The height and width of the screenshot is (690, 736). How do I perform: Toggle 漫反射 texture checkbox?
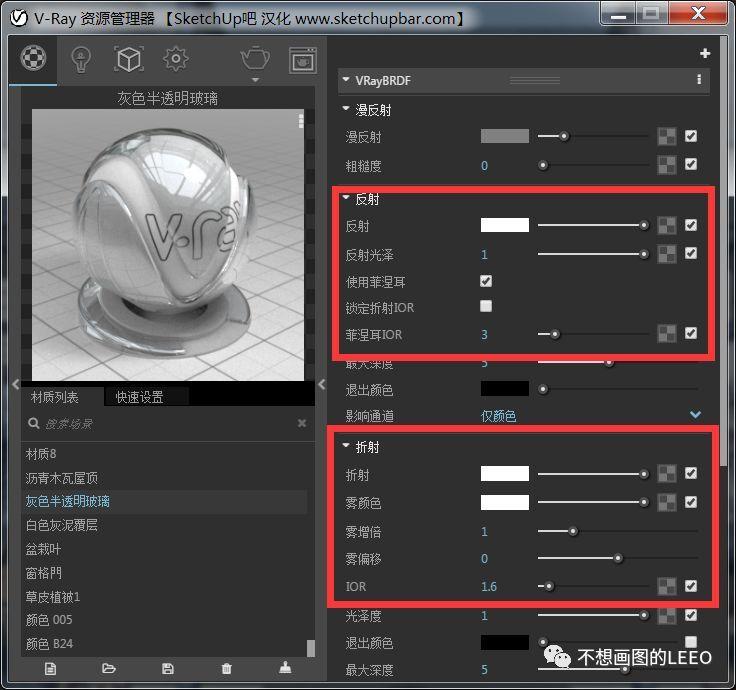690,136
